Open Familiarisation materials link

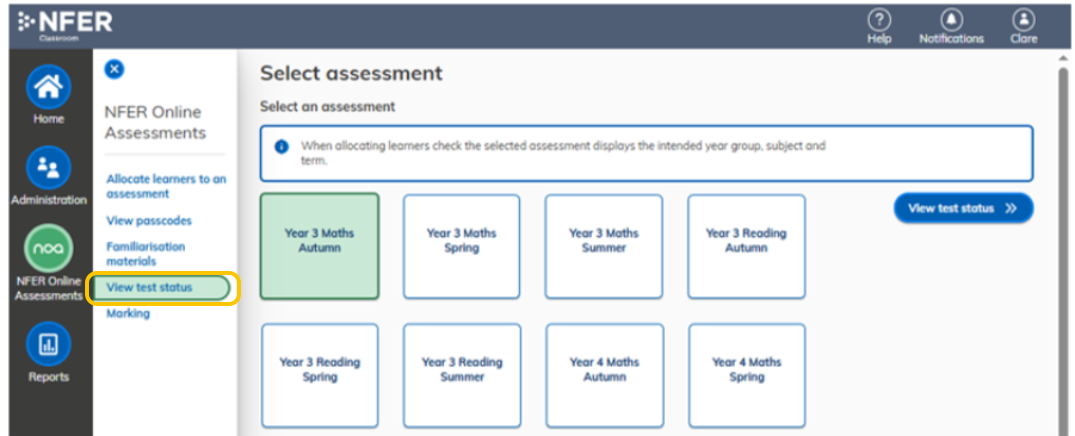[x=145, y=254]
